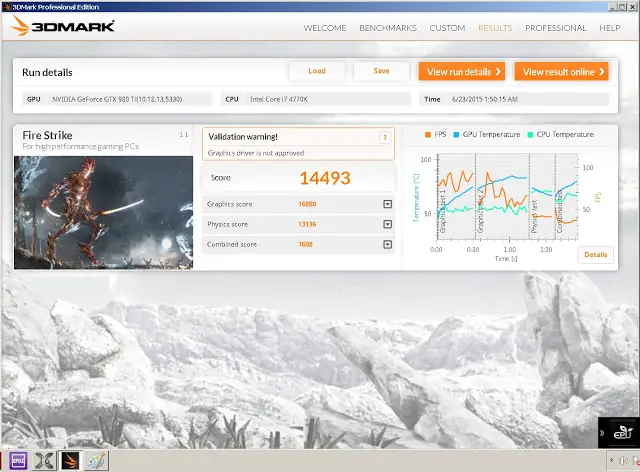The width and height of the screenshot is (640, 472).
Task: Click the blue GPU Temperature legend swatch
Action: [x=456, y=135]
